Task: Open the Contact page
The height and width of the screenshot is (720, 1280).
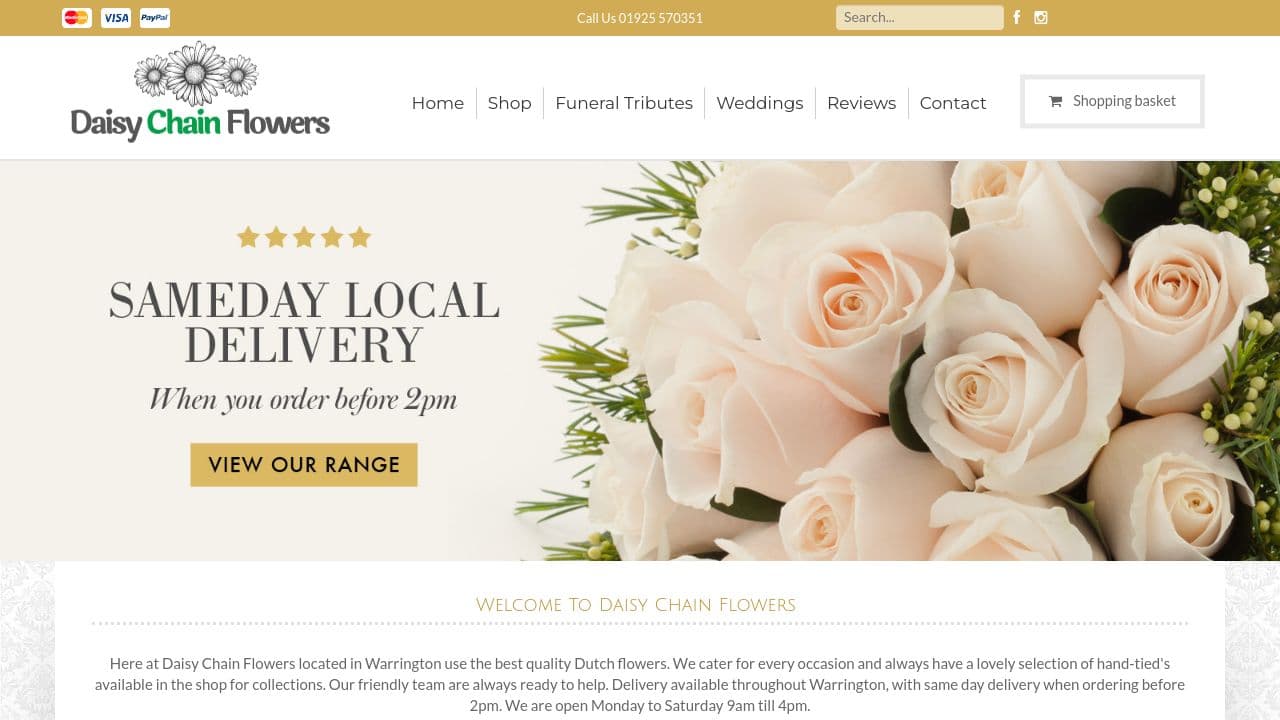Action: point(953,103)
